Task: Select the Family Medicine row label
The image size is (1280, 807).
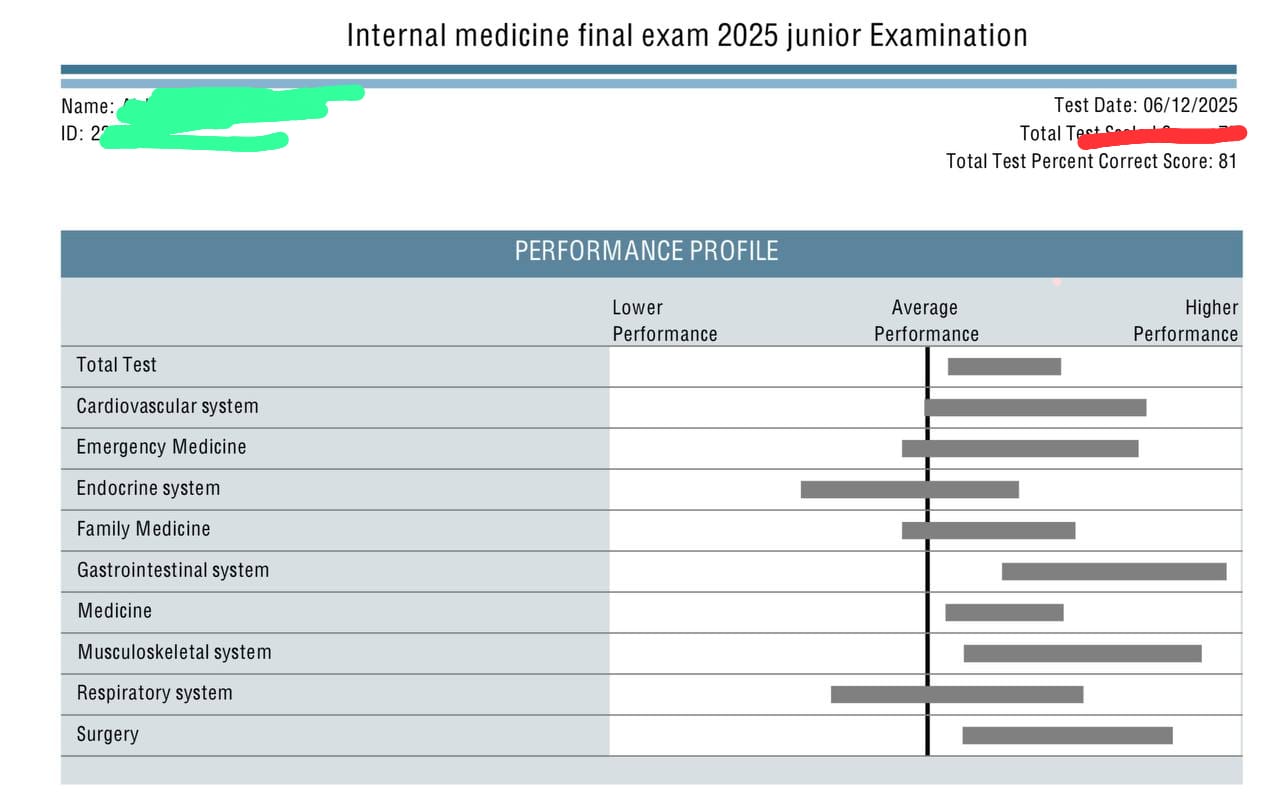Action: pos(143,529)
